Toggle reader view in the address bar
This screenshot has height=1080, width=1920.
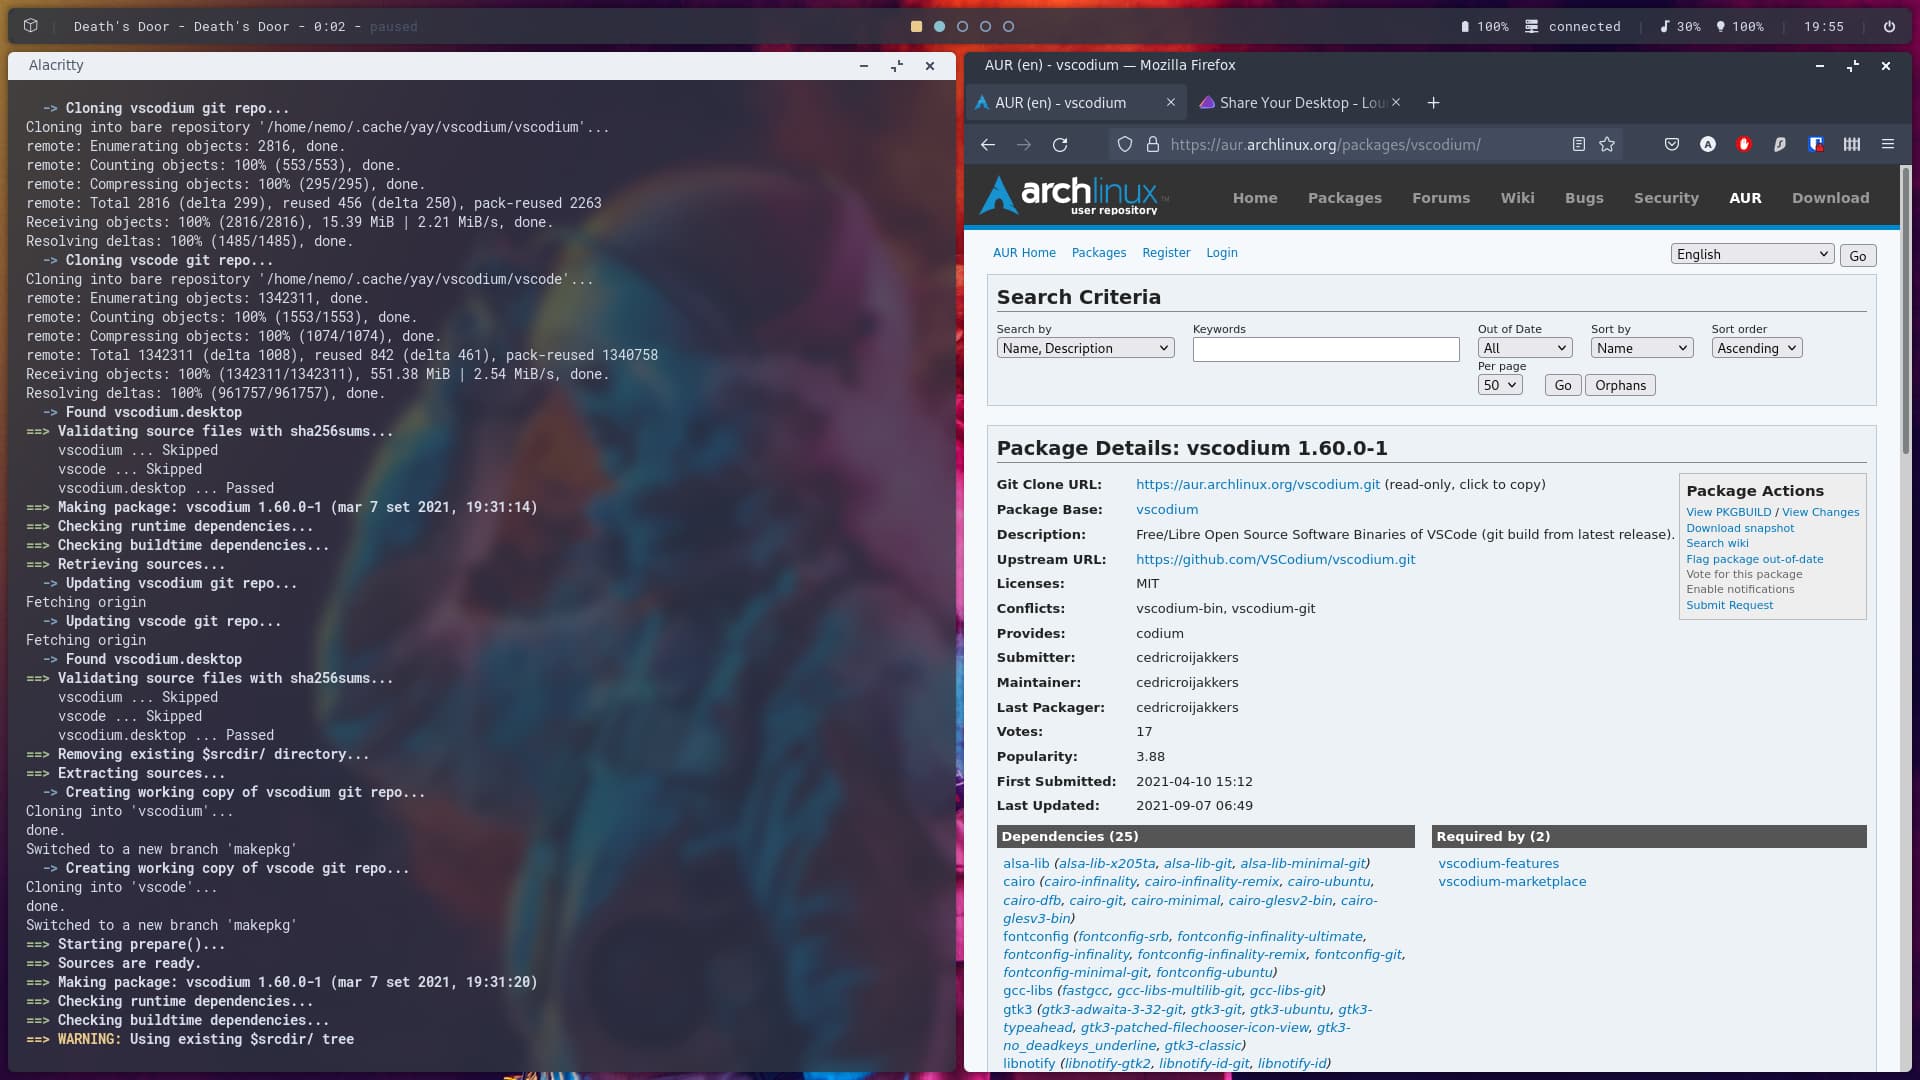[x=1578, y=145]
